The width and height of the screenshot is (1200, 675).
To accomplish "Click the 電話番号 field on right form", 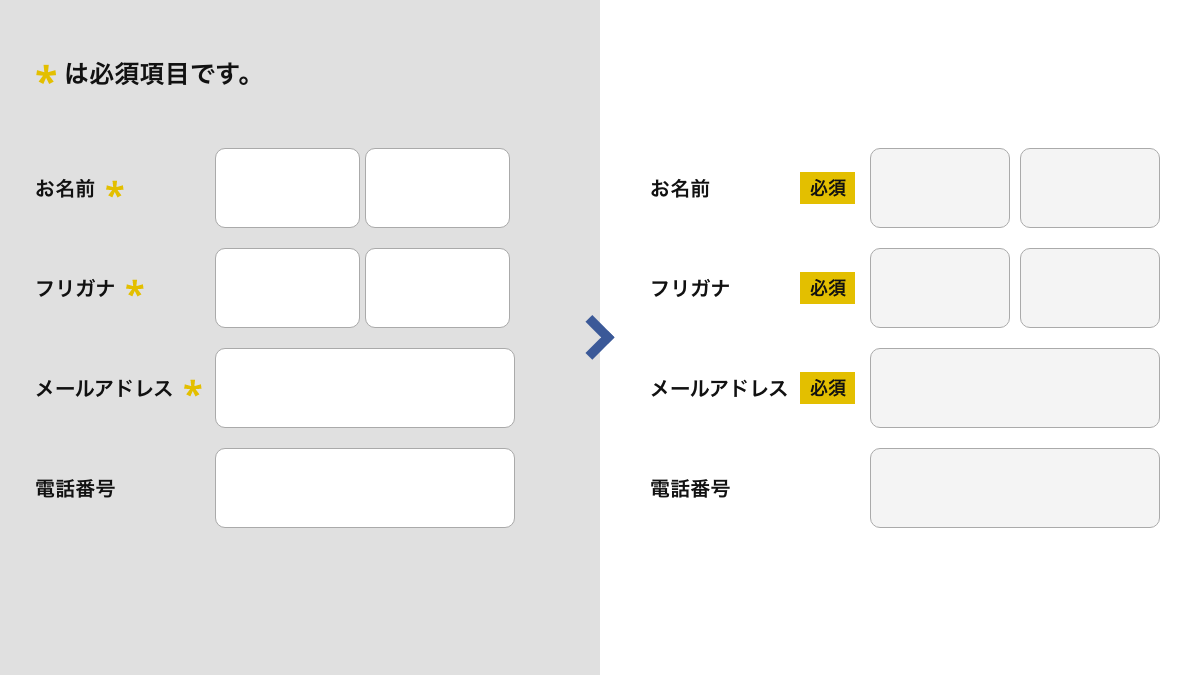I will (1014, 488).
